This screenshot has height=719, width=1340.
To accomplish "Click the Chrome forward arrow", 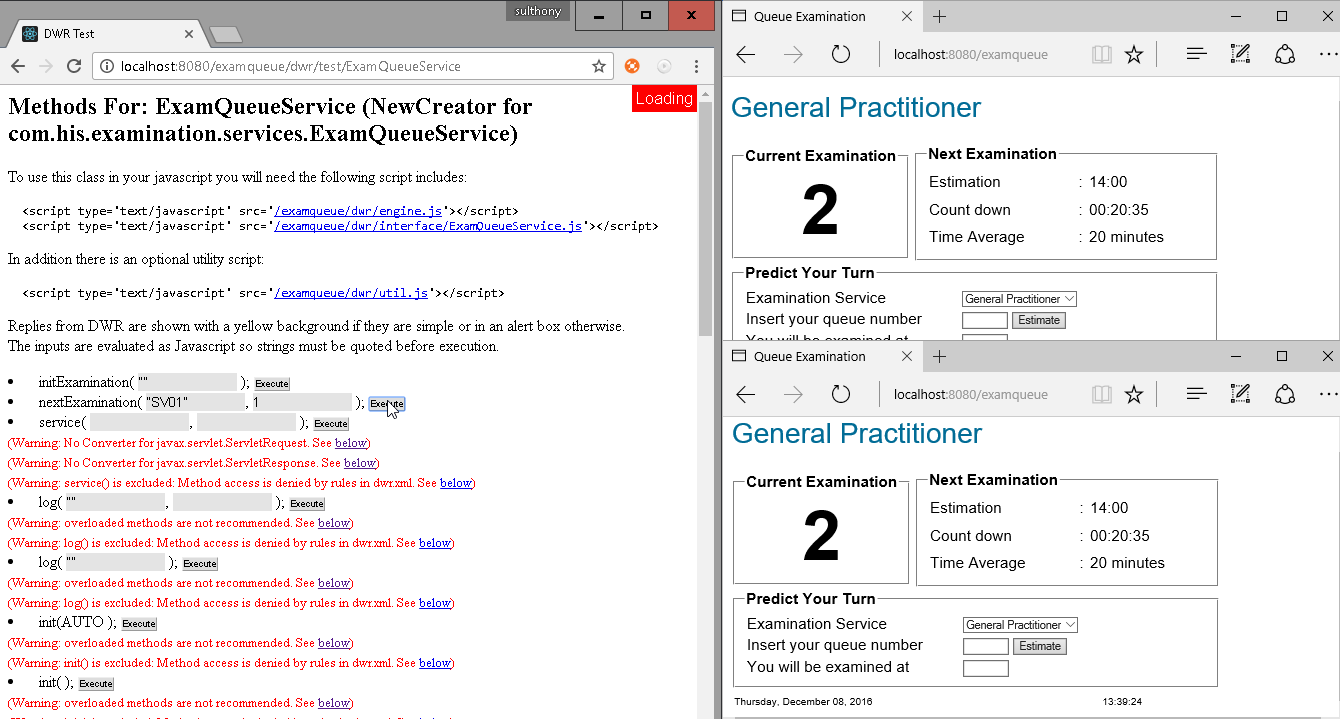I will tap(46, 66).
